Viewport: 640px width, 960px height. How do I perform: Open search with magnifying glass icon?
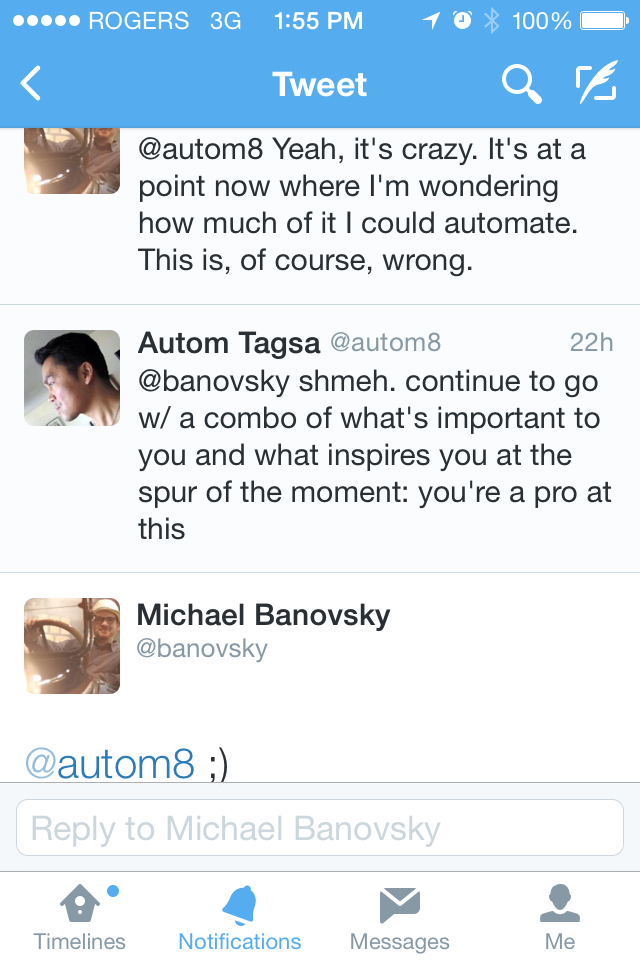[521, 85]
